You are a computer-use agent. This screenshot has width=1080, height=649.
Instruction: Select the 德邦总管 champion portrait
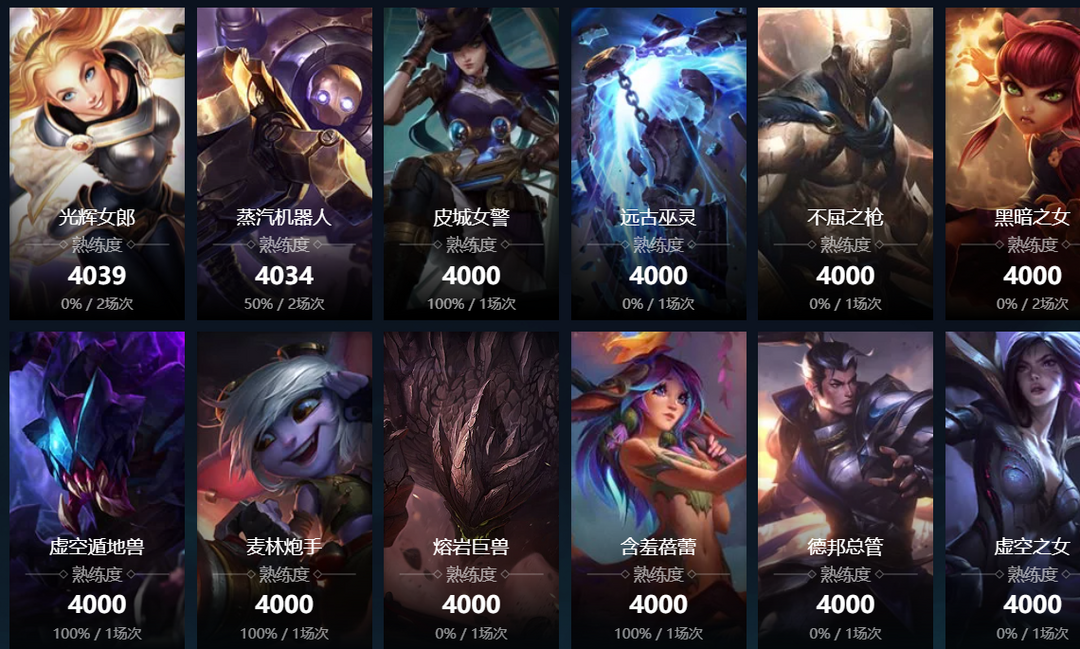click(845, 491)
